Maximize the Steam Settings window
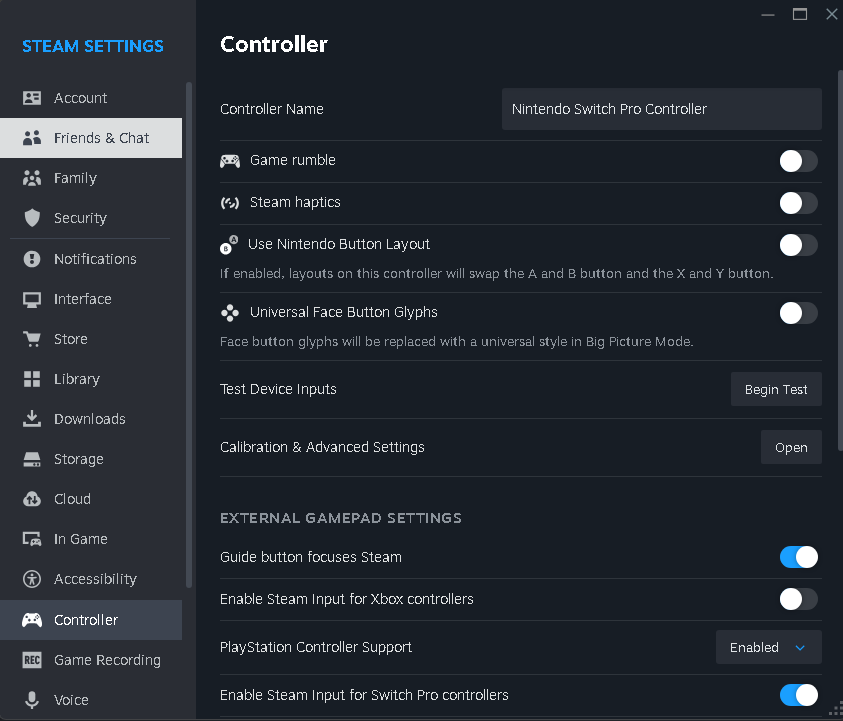Image resolution: width=843 pixels, height=721 pixels. pos(800,15)
